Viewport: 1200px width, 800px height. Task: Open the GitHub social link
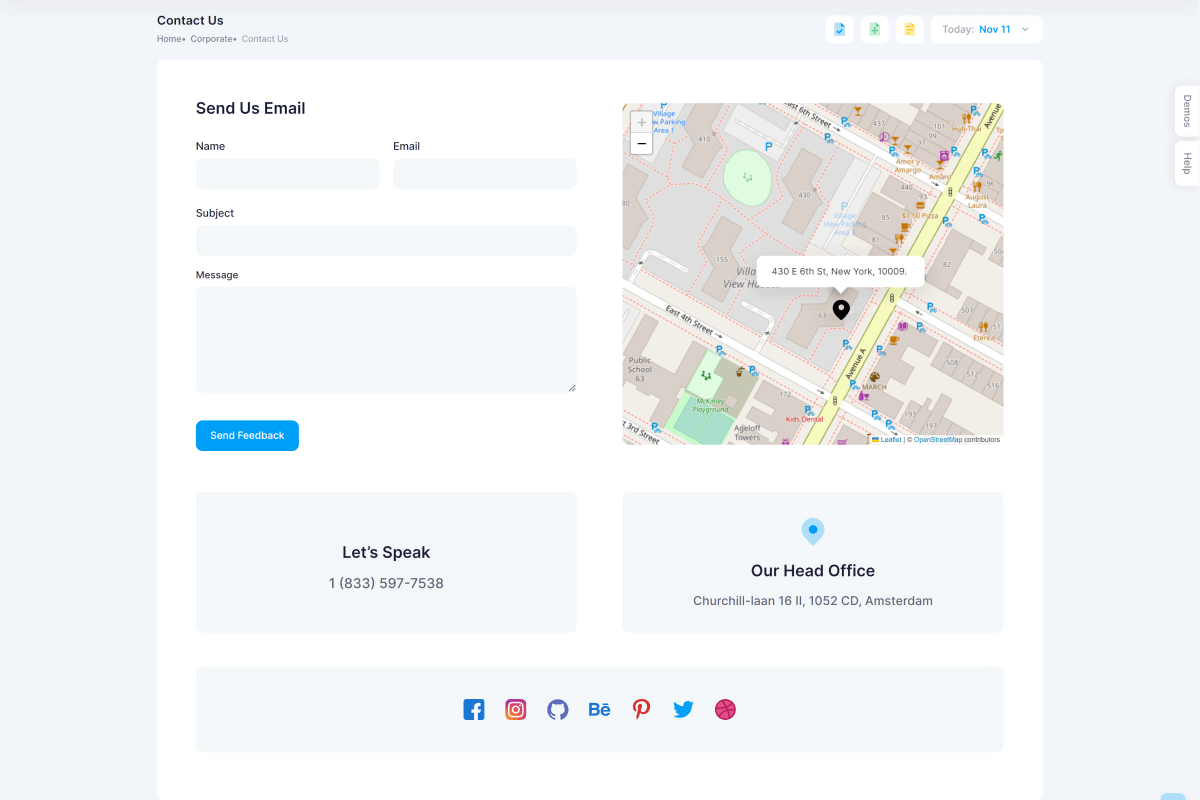(558, 710)
